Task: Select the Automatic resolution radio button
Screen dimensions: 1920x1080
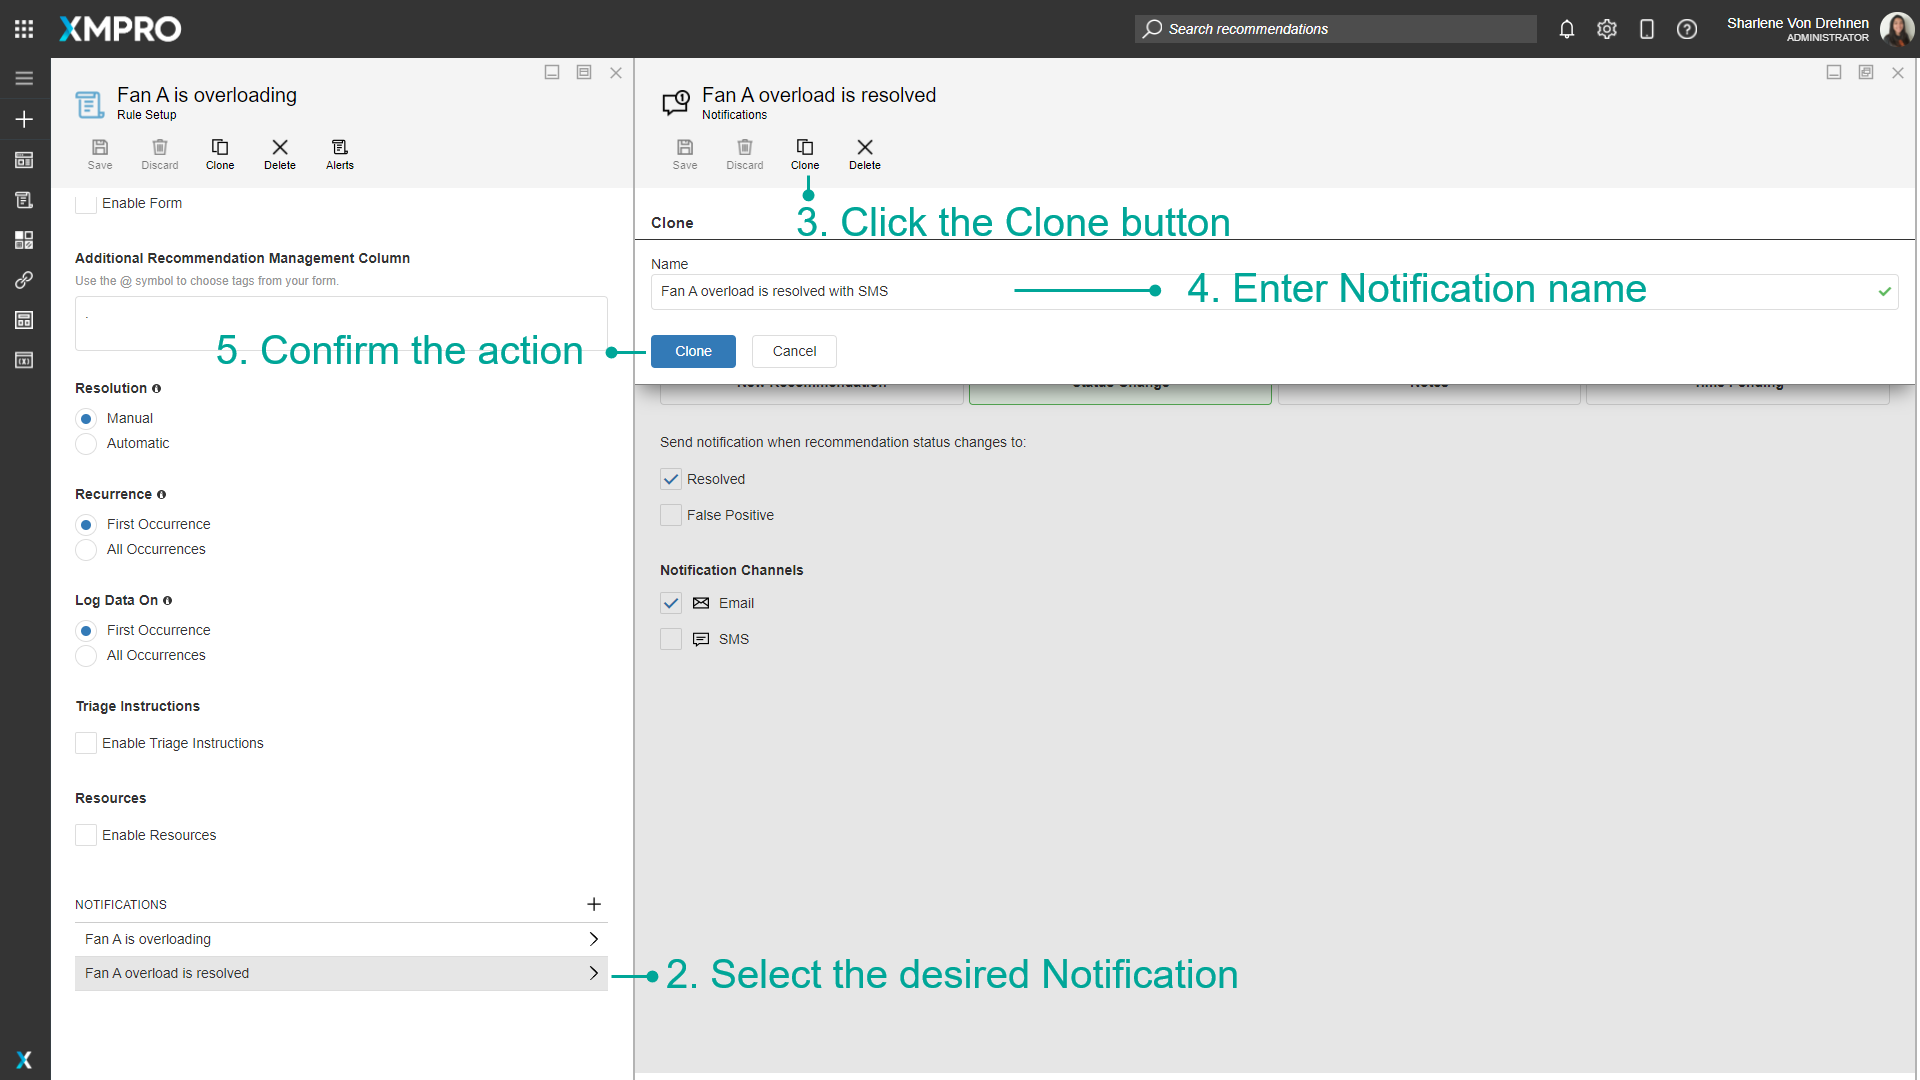Action: pyautogui.click(x=87, y=443)
